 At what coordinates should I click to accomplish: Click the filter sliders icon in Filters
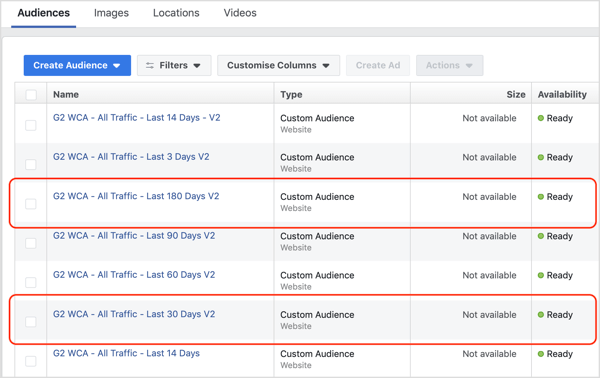point(150,65)
